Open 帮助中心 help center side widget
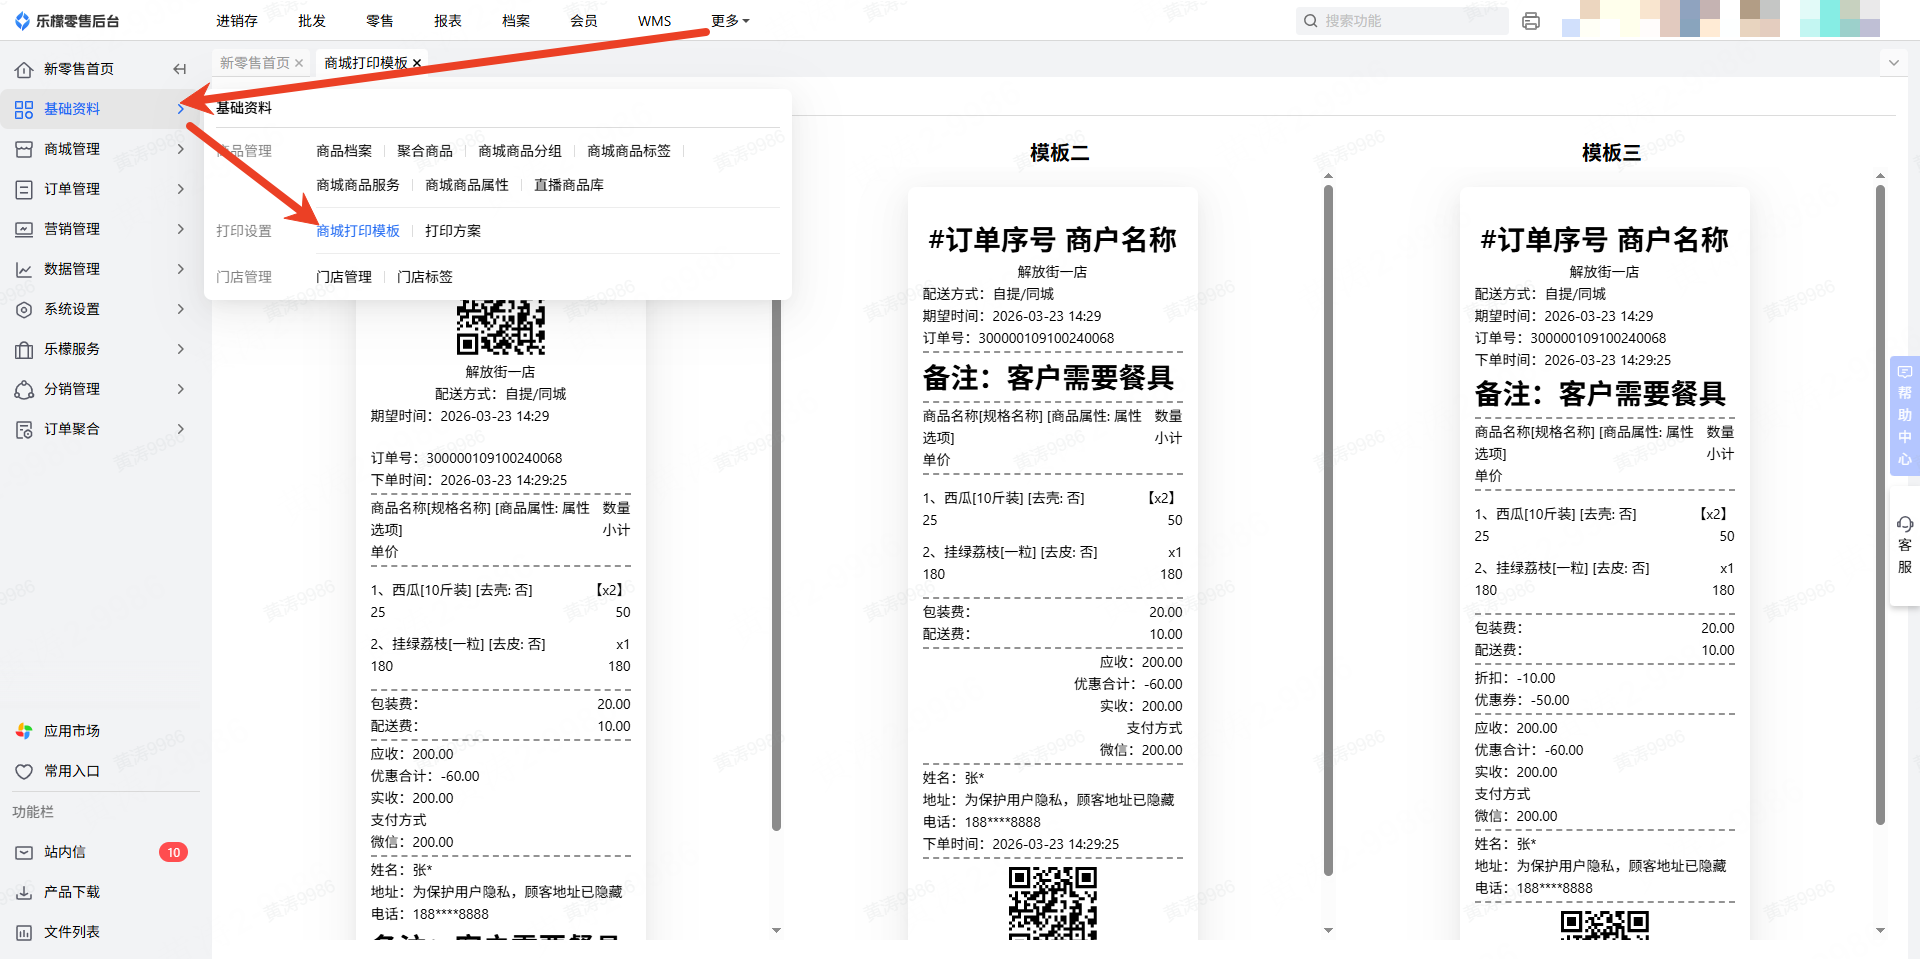 pyautogui.click(x=1904, y=415)
